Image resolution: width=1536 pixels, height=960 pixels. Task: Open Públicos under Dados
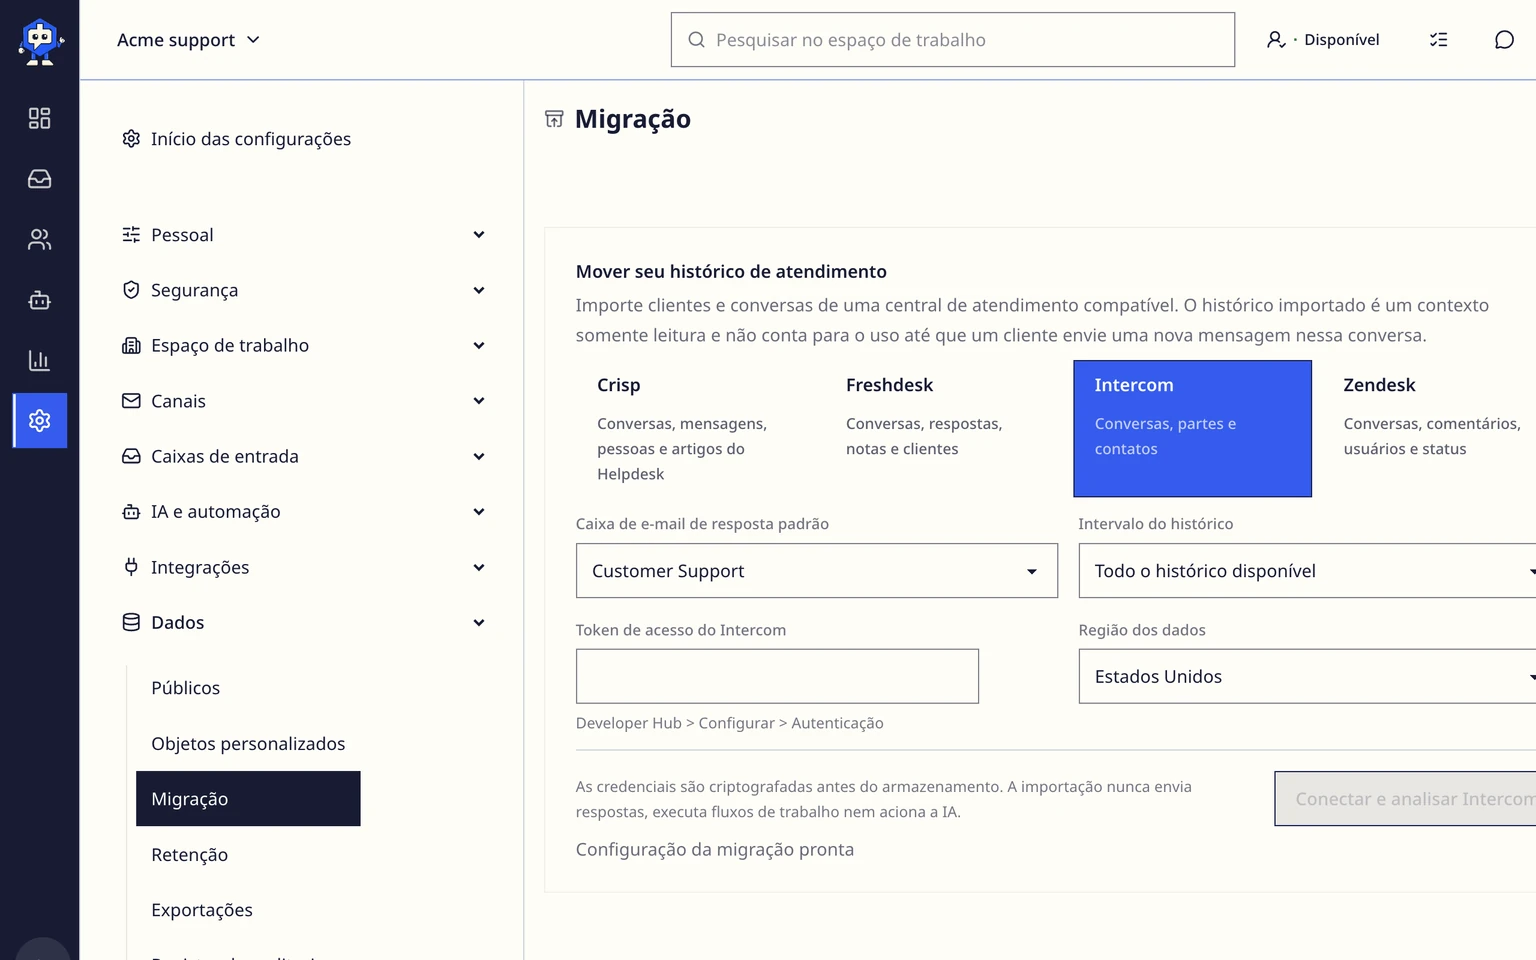click(x=185, y=688)
